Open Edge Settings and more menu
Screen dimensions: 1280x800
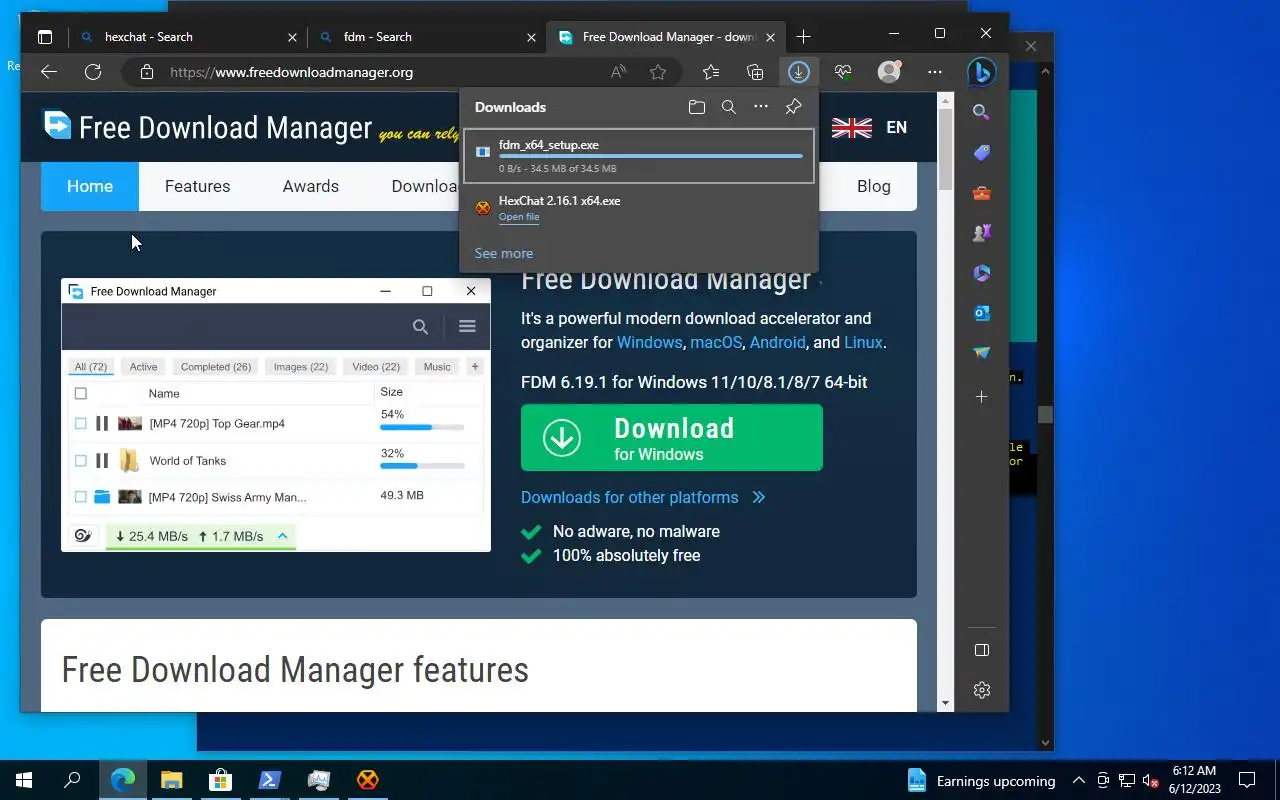tap(935, 72)
